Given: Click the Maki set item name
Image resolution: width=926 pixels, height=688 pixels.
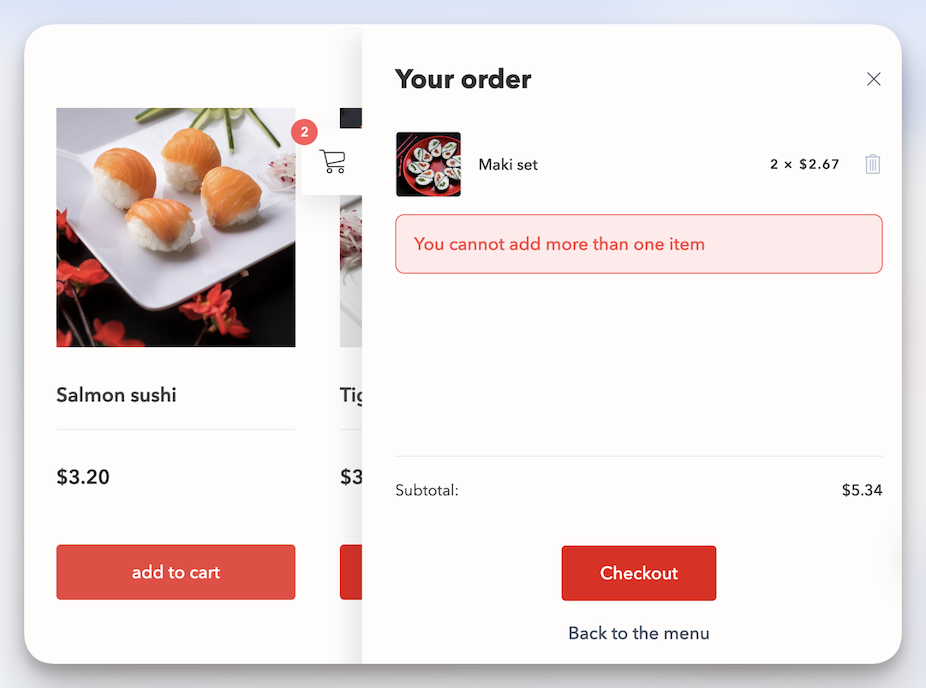Looking at the screenshot, I should click(x=507, y=164).
